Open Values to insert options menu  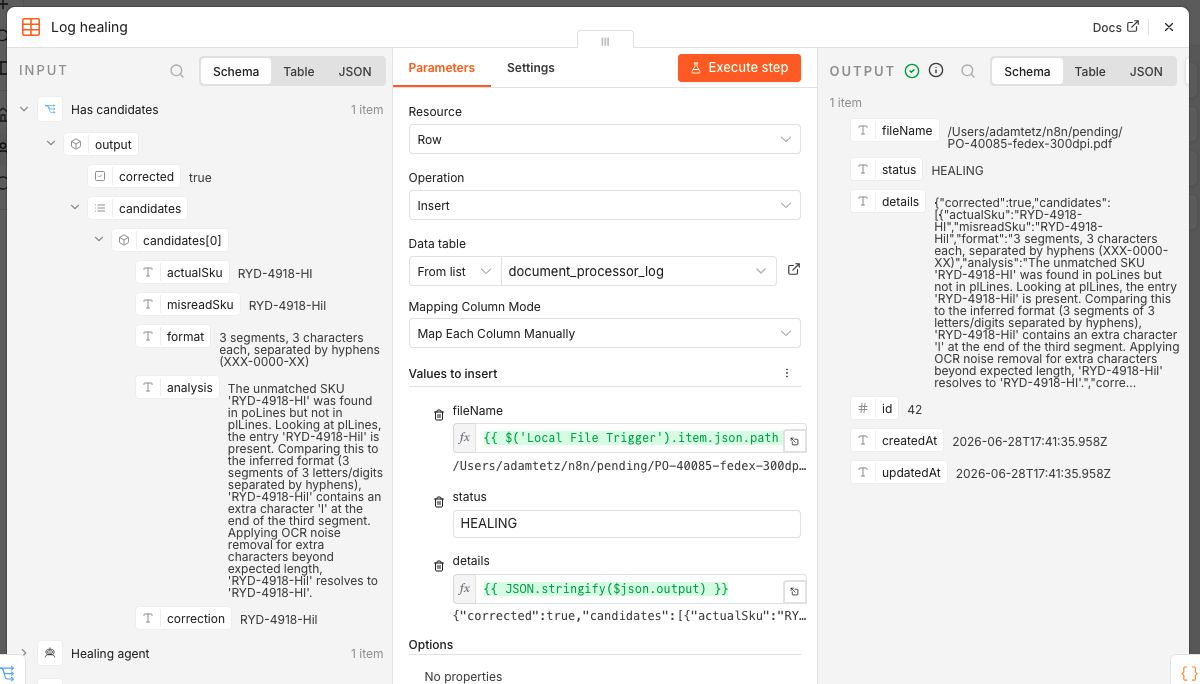[x=787, y=373]
